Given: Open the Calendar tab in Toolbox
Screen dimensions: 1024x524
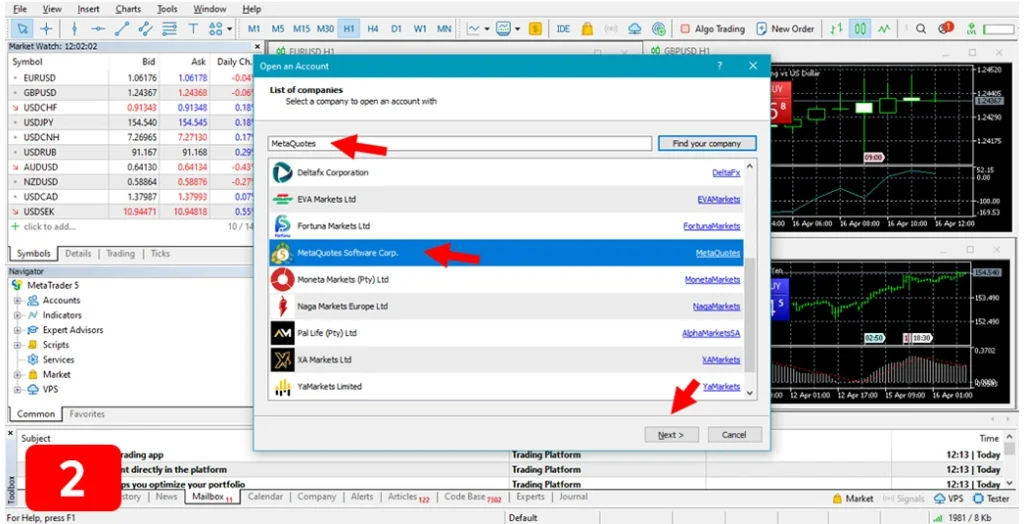Looking at the screenshot, I should [265, 497].
